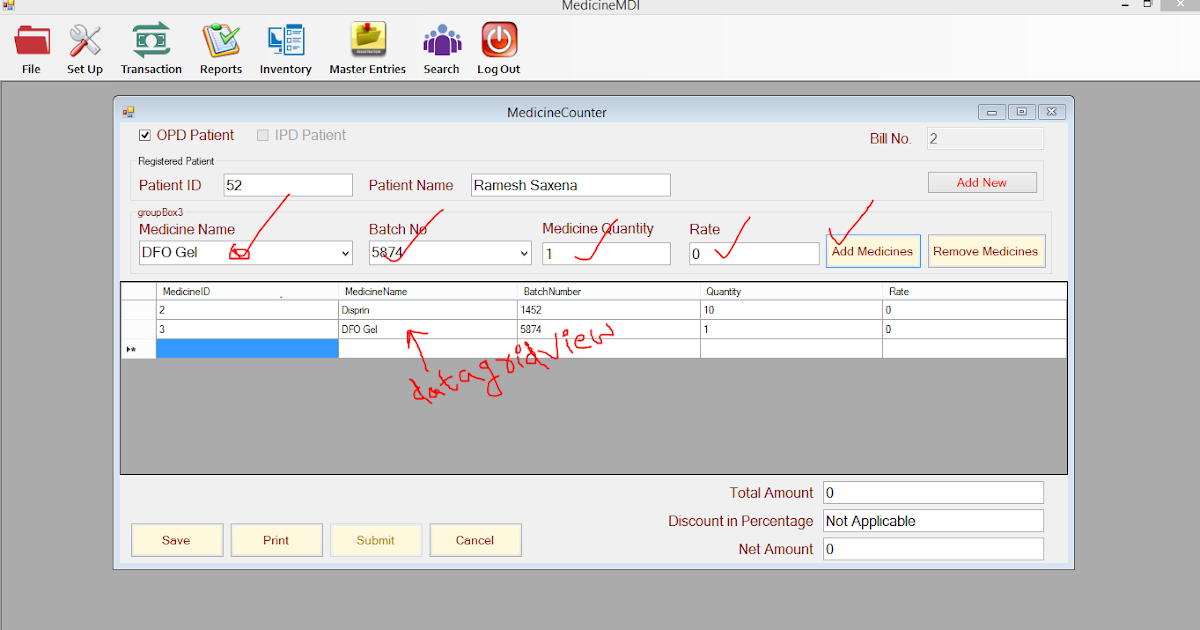Click the Log Out power icon
This screenshot has width=1200, height=630.
coord(498,46)
